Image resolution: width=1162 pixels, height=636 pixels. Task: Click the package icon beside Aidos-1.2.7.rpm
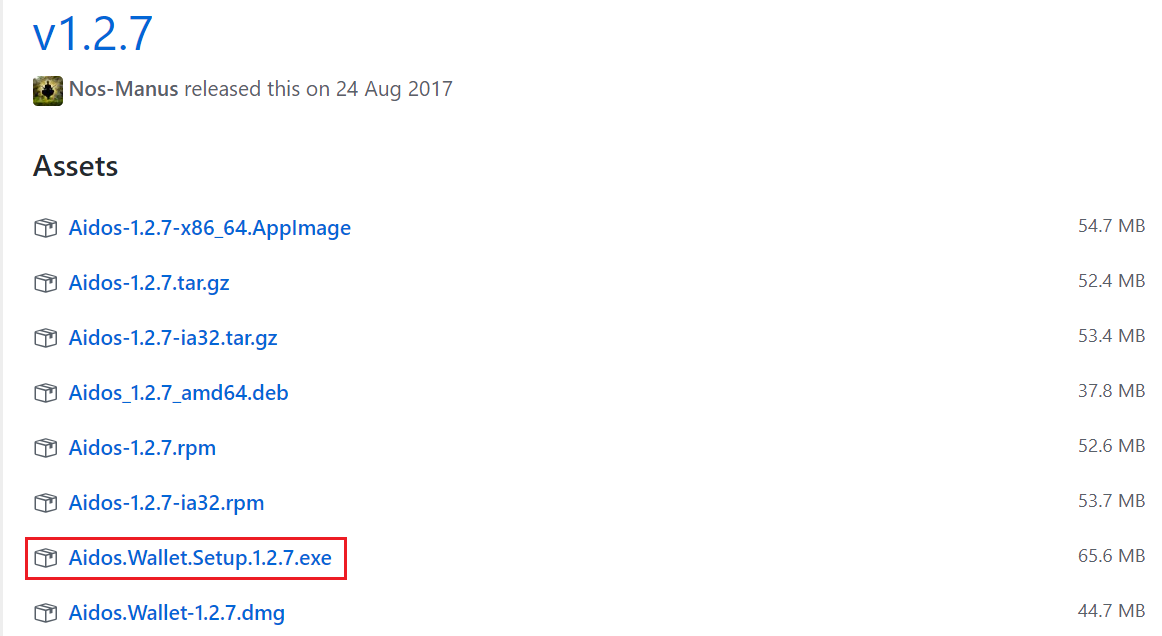45,448
